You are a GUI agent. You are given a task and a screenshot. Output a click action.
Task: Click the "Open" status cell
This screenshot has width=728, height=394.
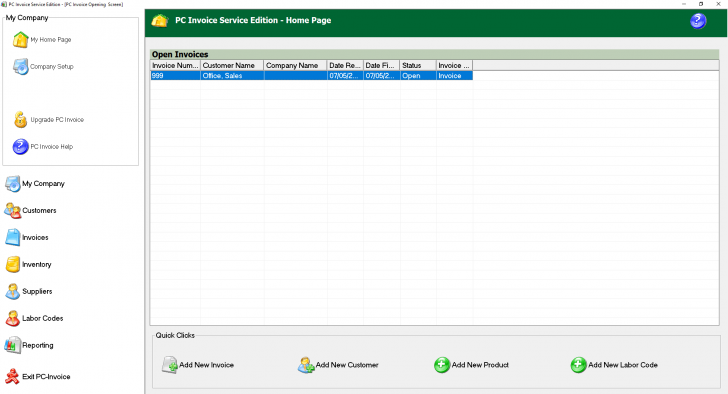click(418, 76)
